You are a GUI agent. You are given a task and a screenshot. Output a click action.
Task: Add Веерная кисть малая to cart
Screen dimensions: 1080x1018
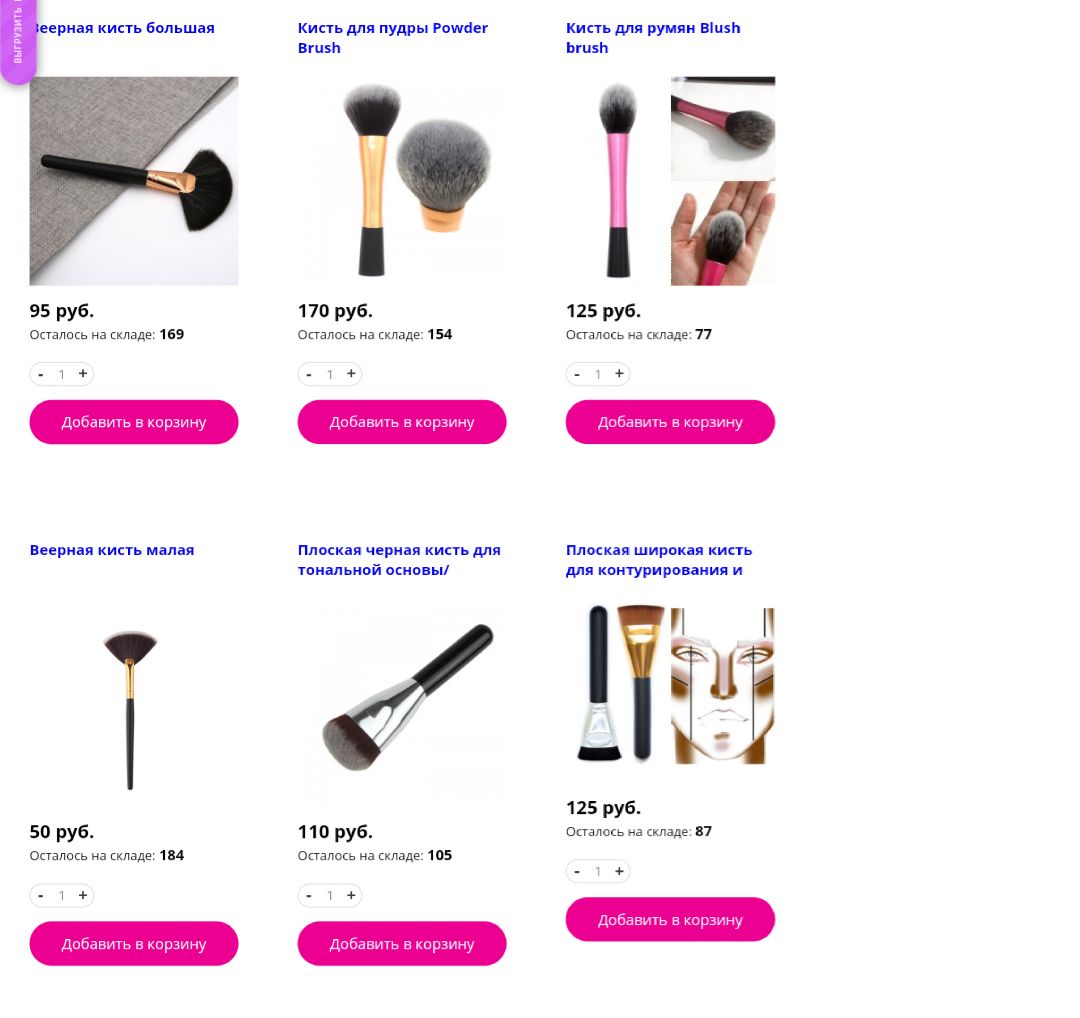click(x=134, y=944)
